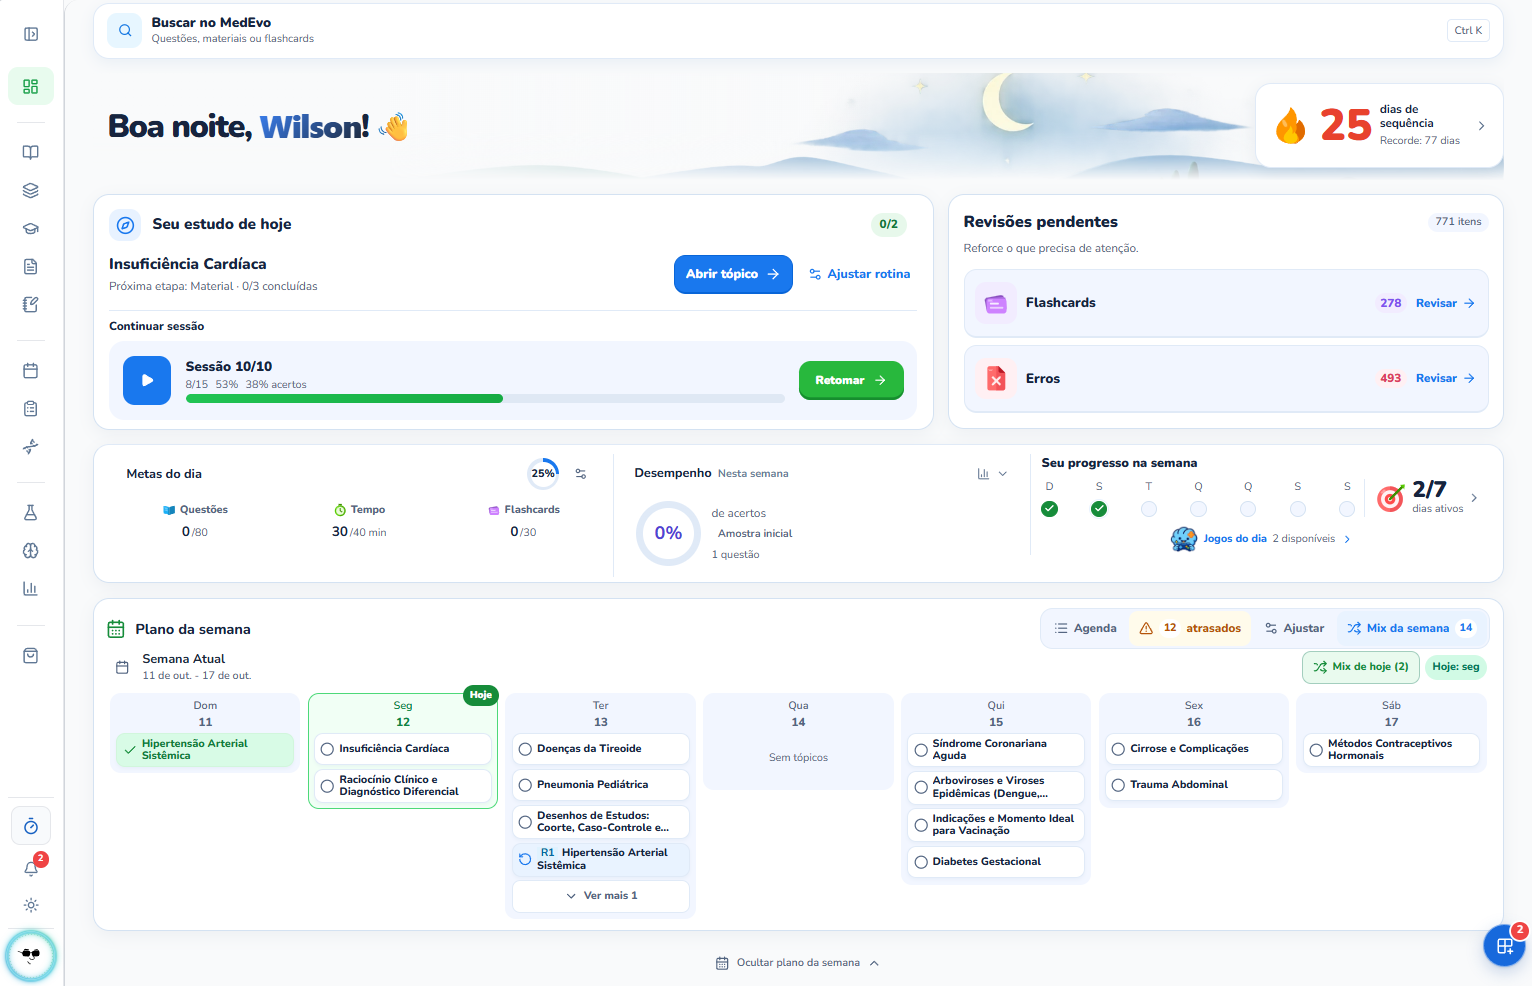Expand Ver mais 1 under Tuesday

[x=601, y=896]
